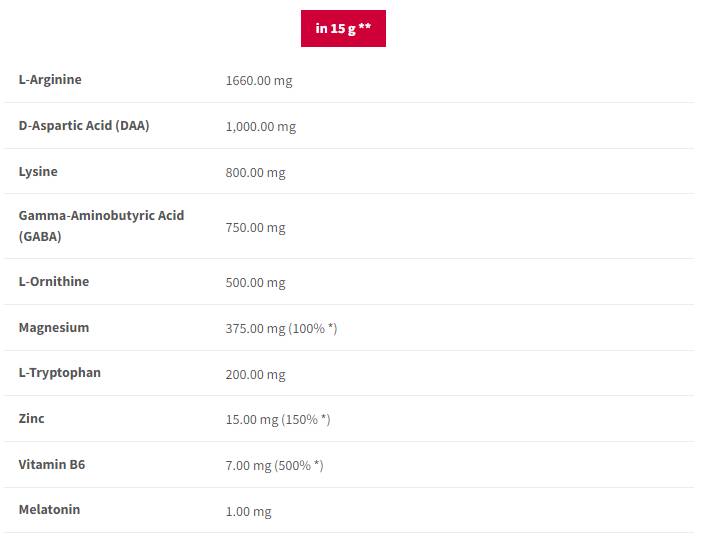This screenshot has height=536, width=702.
Task: Select the Zinc row label
Action: (32, 418)
